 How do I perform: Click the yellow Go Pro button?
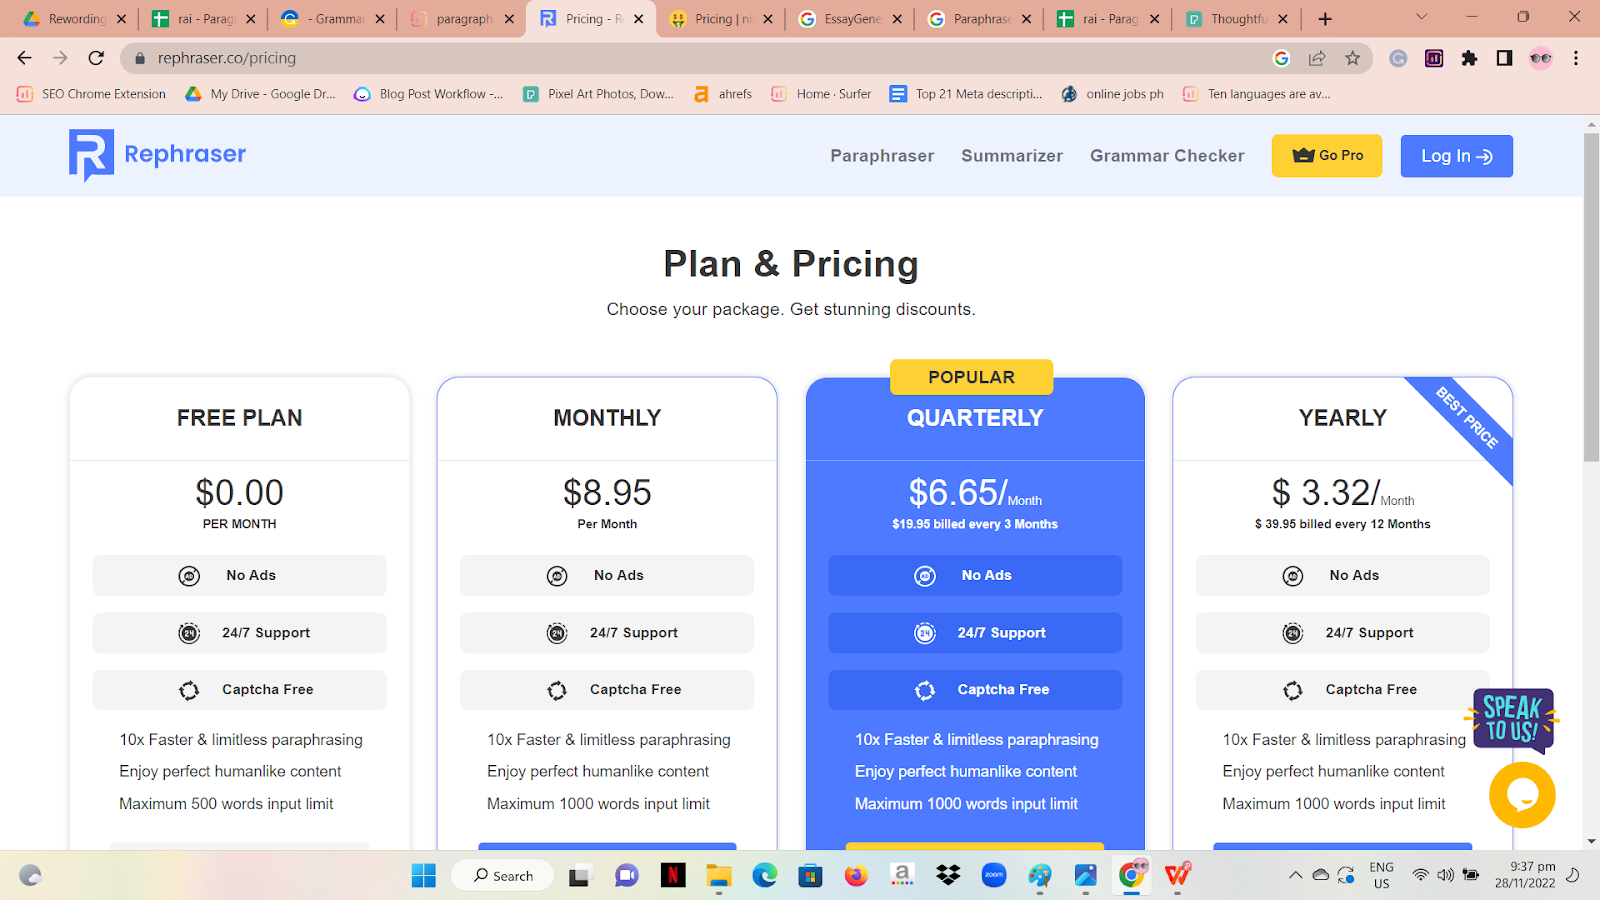(1327, 156)
